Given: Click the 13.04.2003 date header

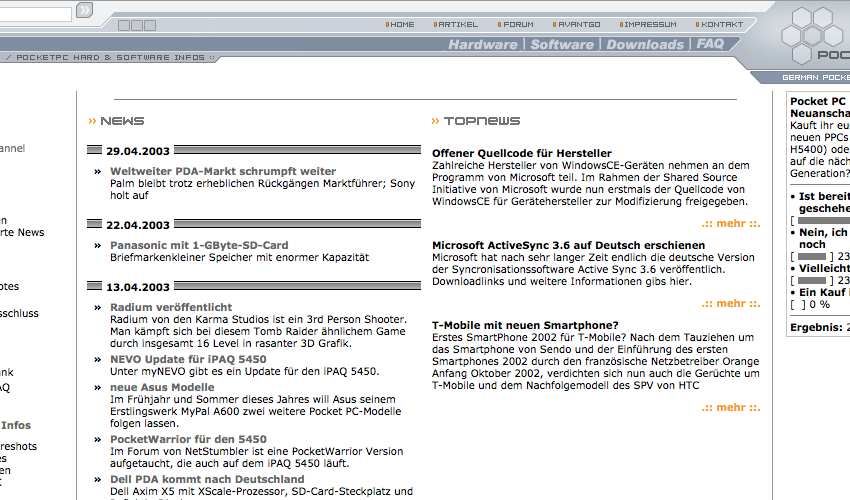Looking at the screenshot, I should [x=138, y=287].
